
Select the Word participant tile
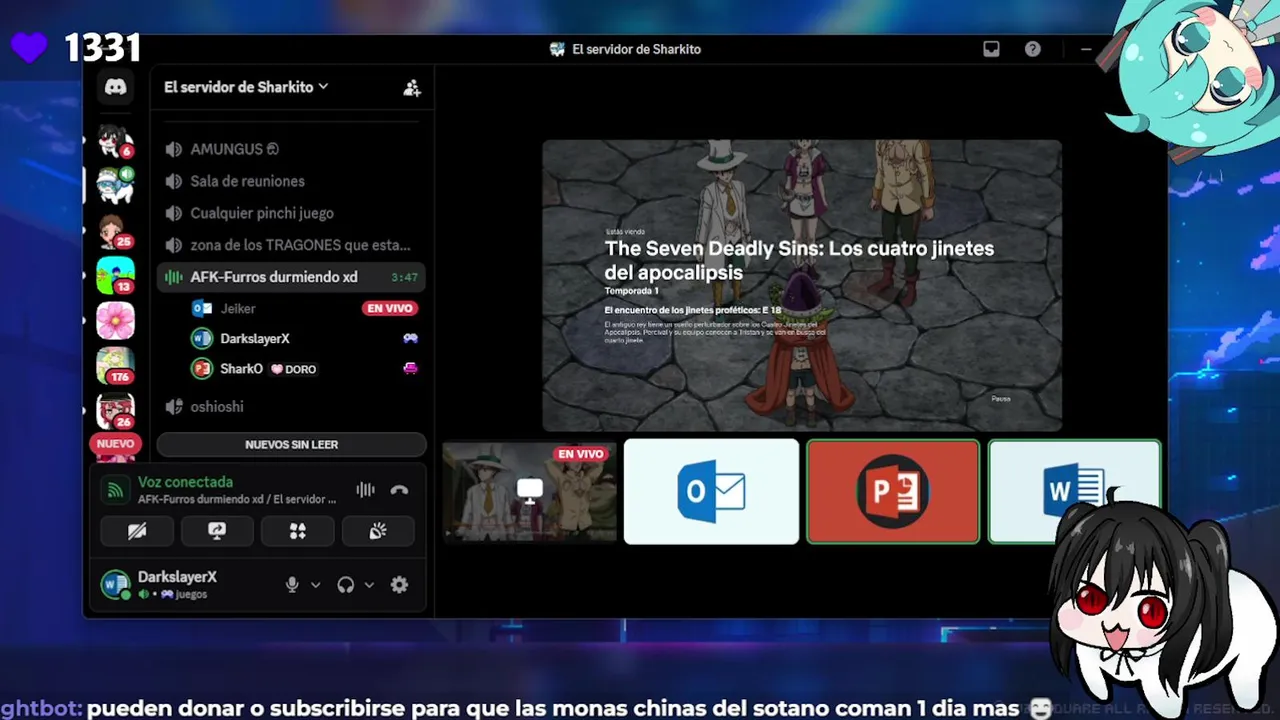tap(1074, 491)
